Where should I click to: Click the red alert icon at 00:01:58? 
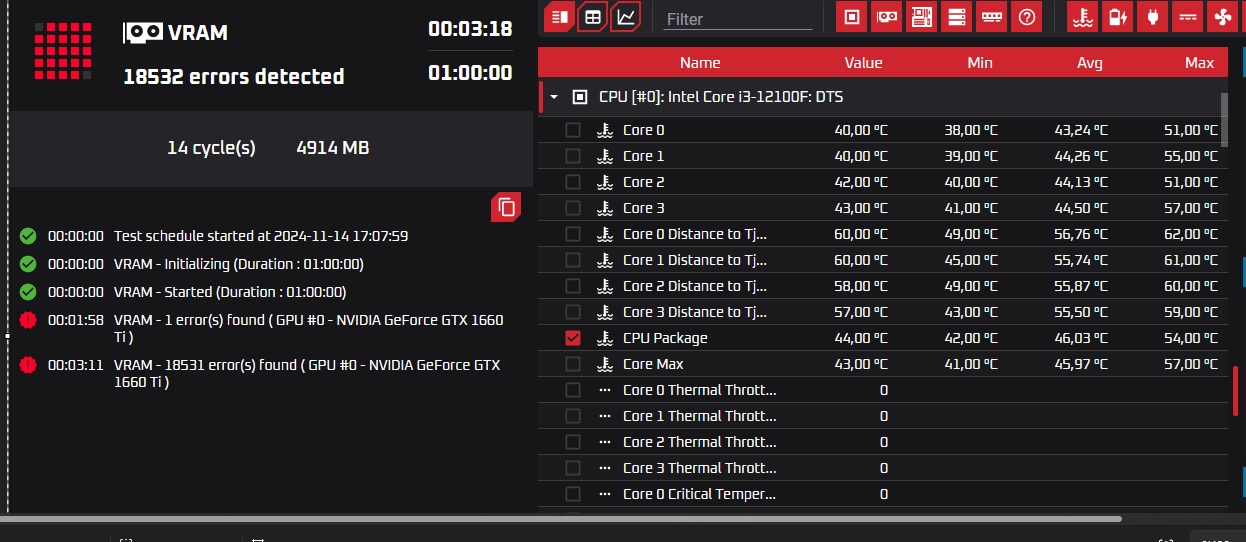tap(28, 320)
